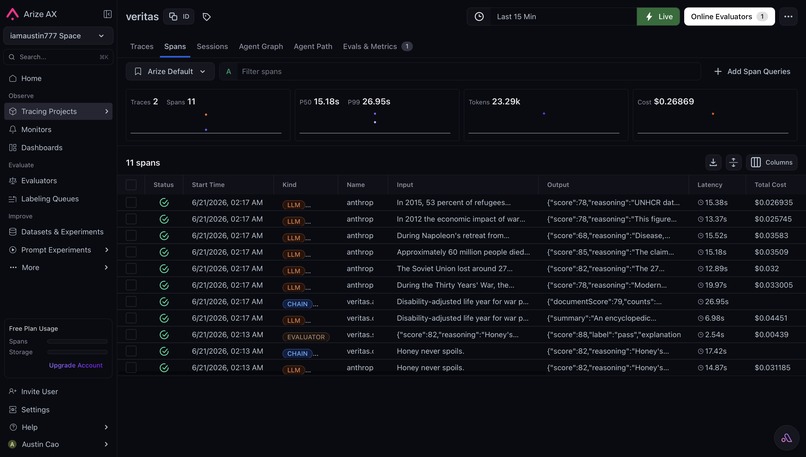Click the Storage usage progress bar
The width and height of the screenshot is (806, 457).
(x=77, y=352)
